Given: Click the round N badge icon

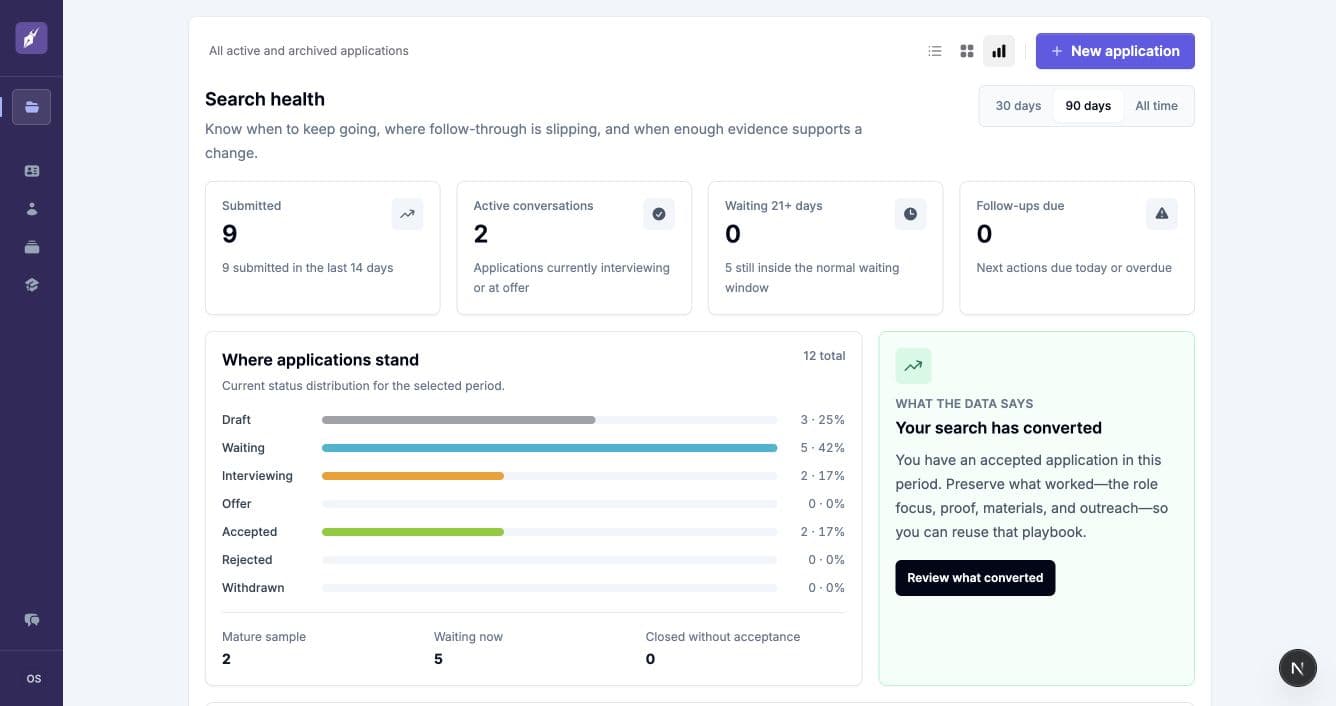Looking at the screenshot, I should (x=1298, y=668).
